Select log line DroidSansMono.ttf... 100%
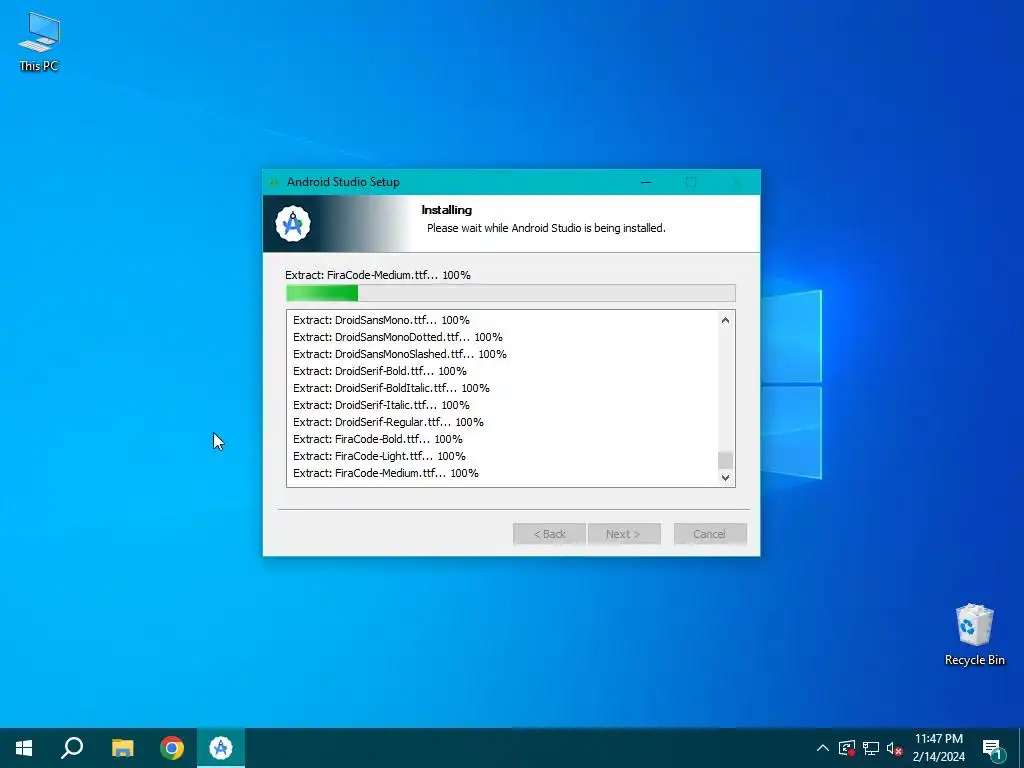Image resolution: width=1024 pixels, height=768 pixels. click(381, 320)
